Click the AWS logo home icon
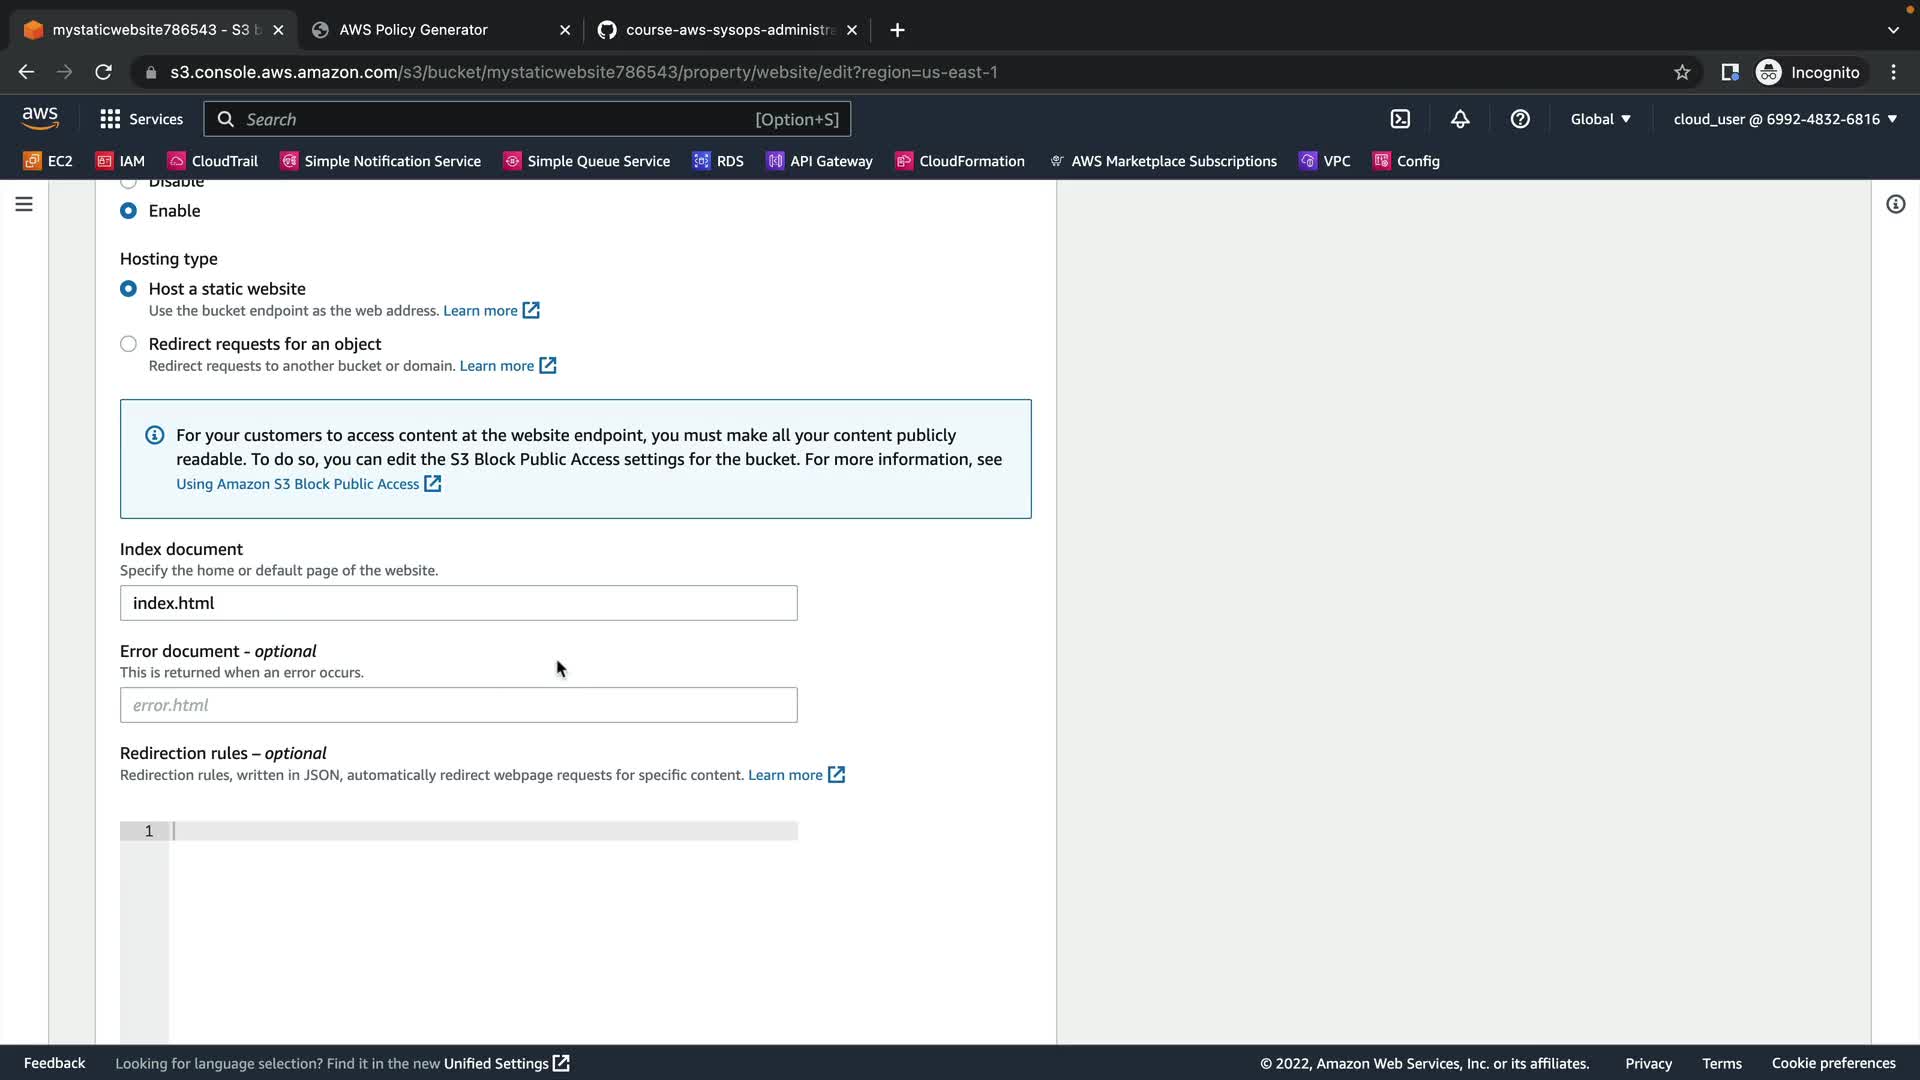 [40, 118]
